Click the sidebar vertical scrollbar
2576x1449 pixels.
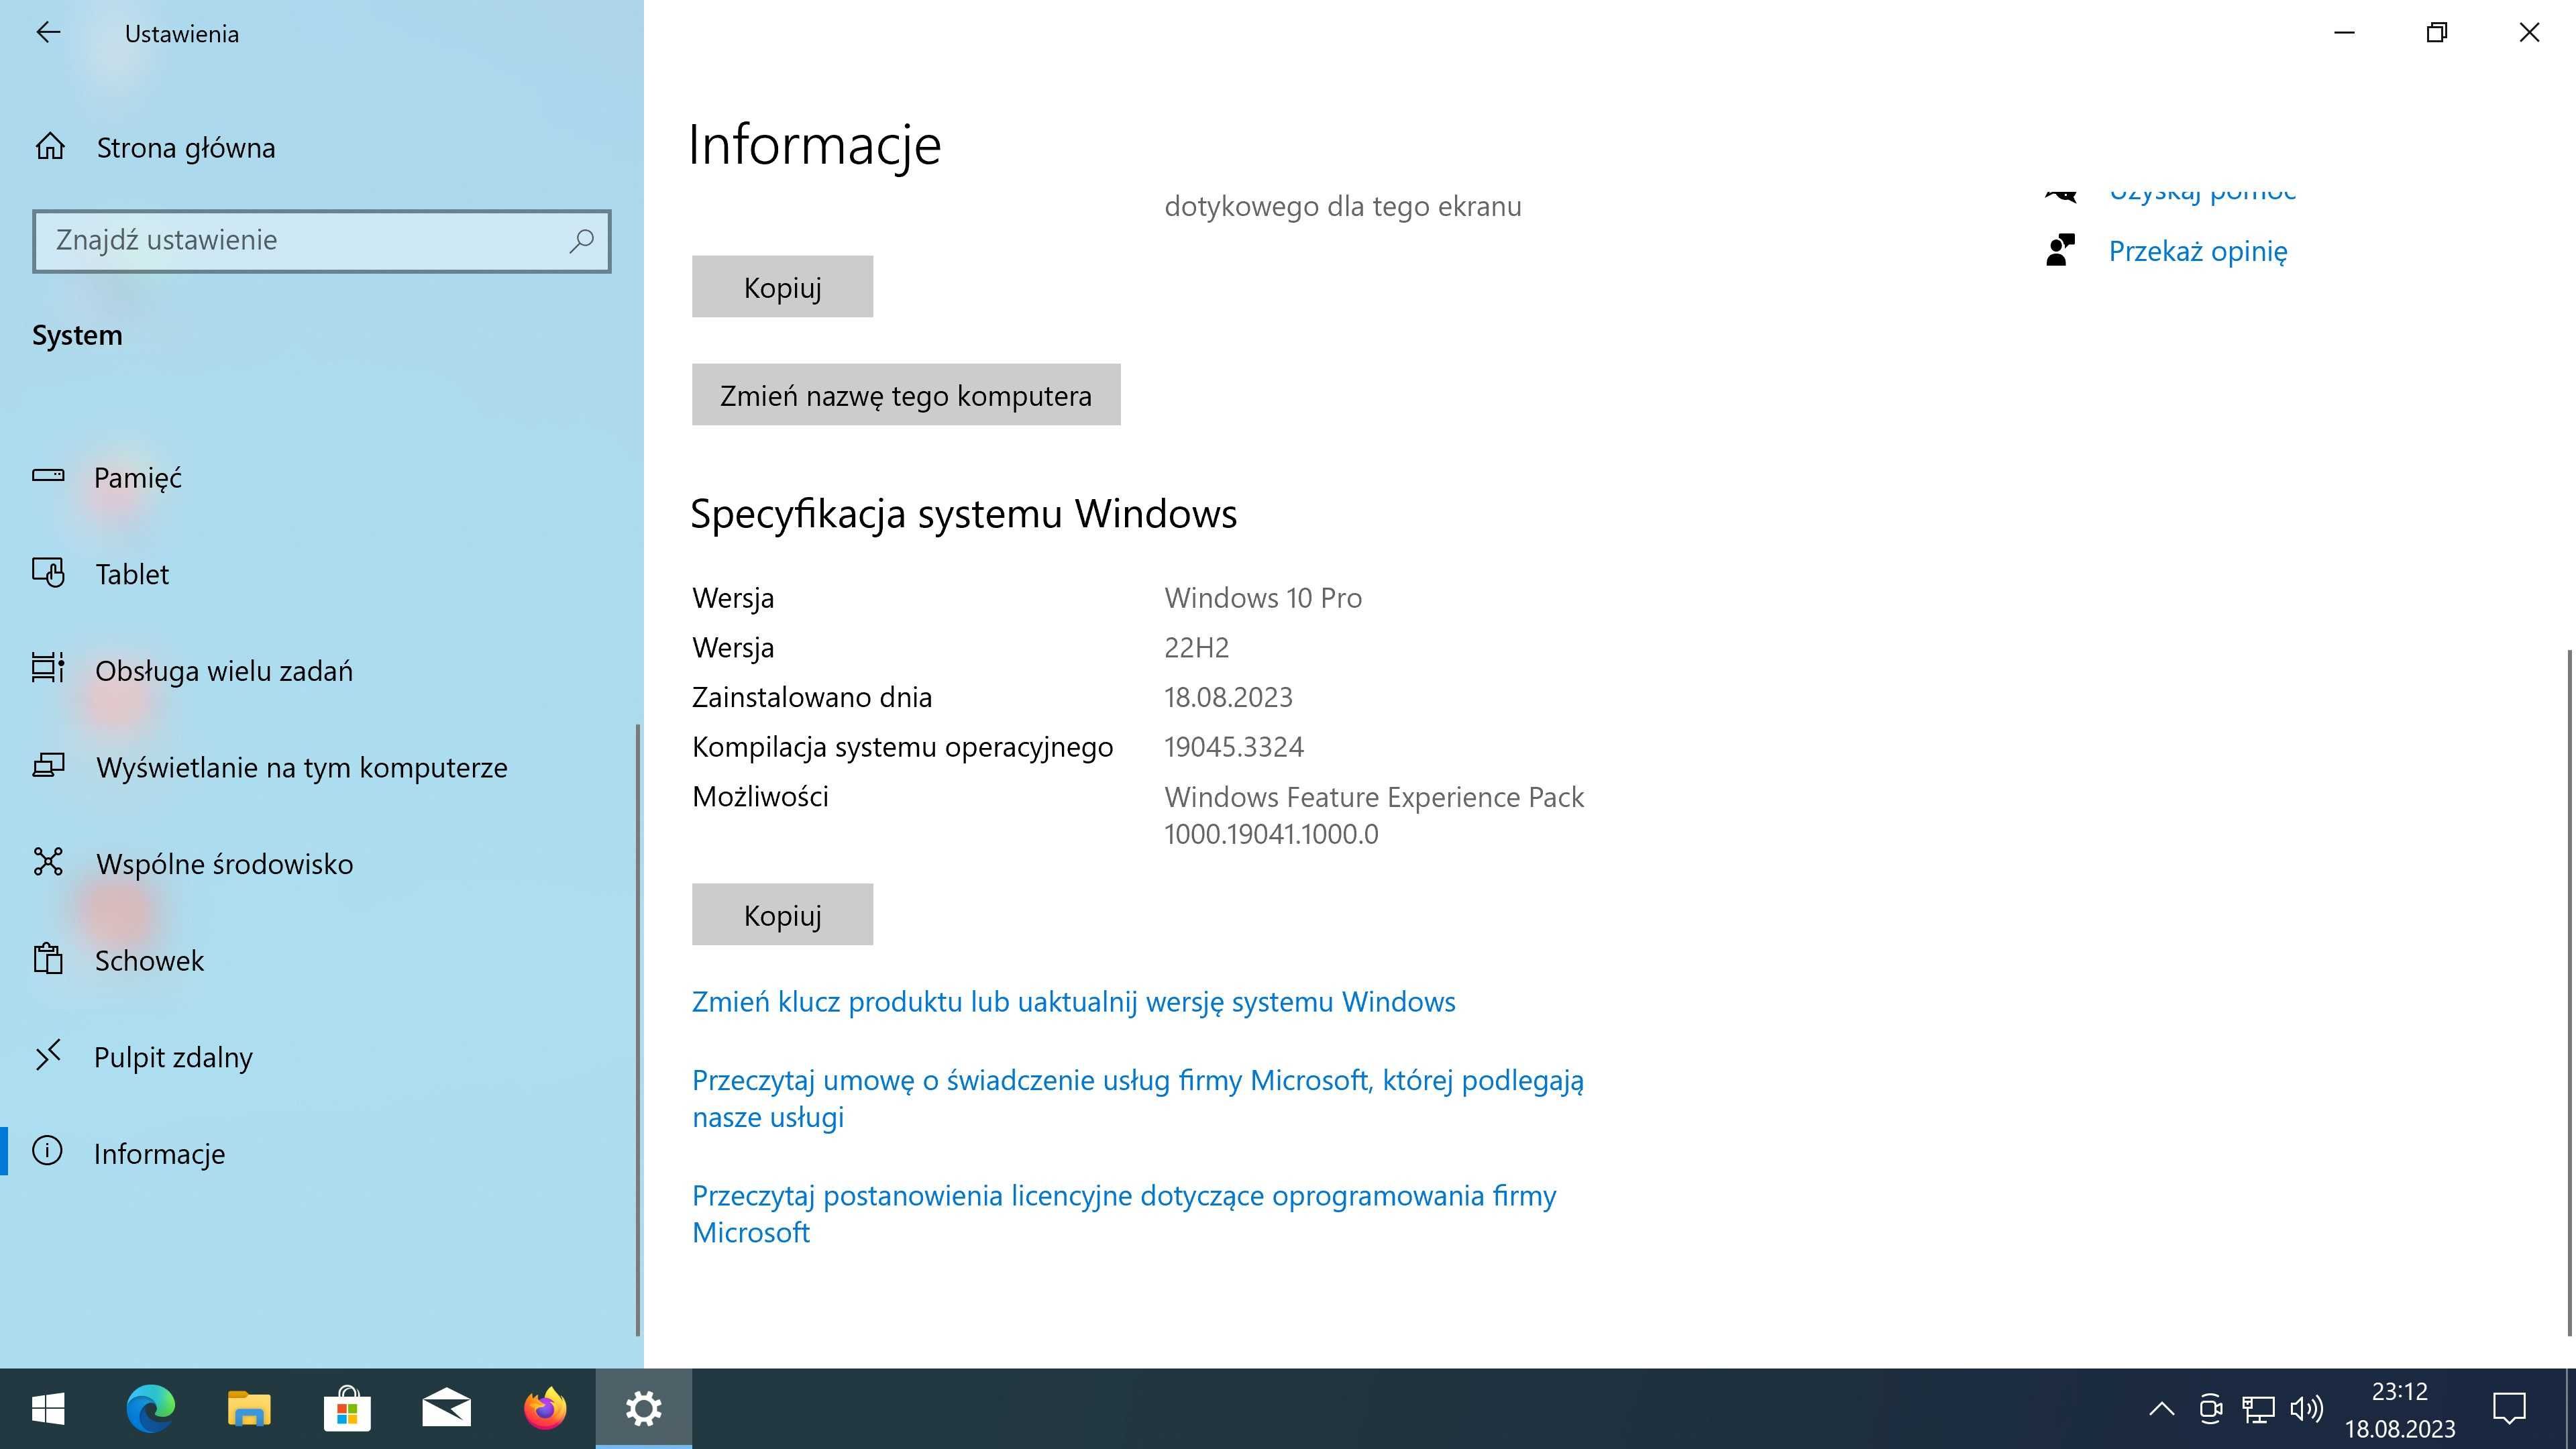click(638, 1030)
